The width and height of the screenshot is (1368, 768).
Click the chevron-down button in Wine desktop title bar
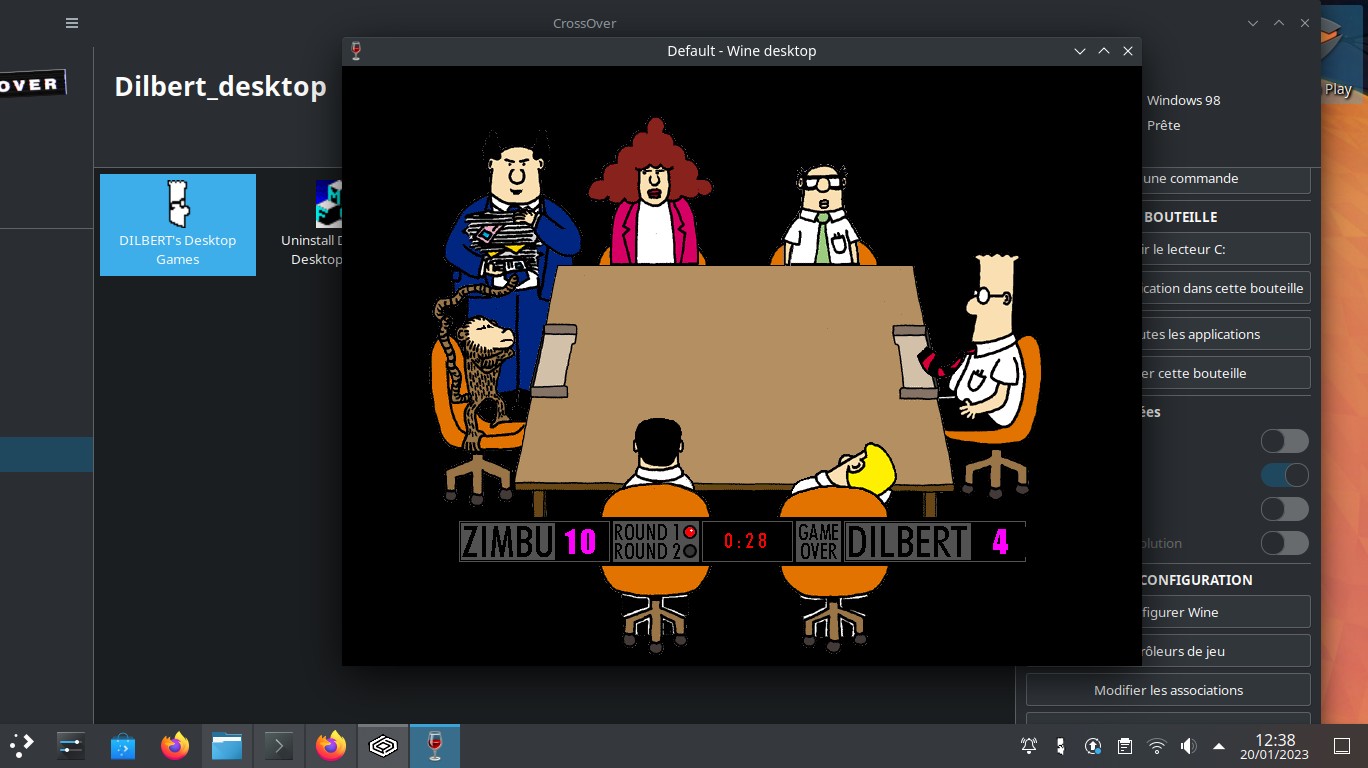[x=1080, y=51]
